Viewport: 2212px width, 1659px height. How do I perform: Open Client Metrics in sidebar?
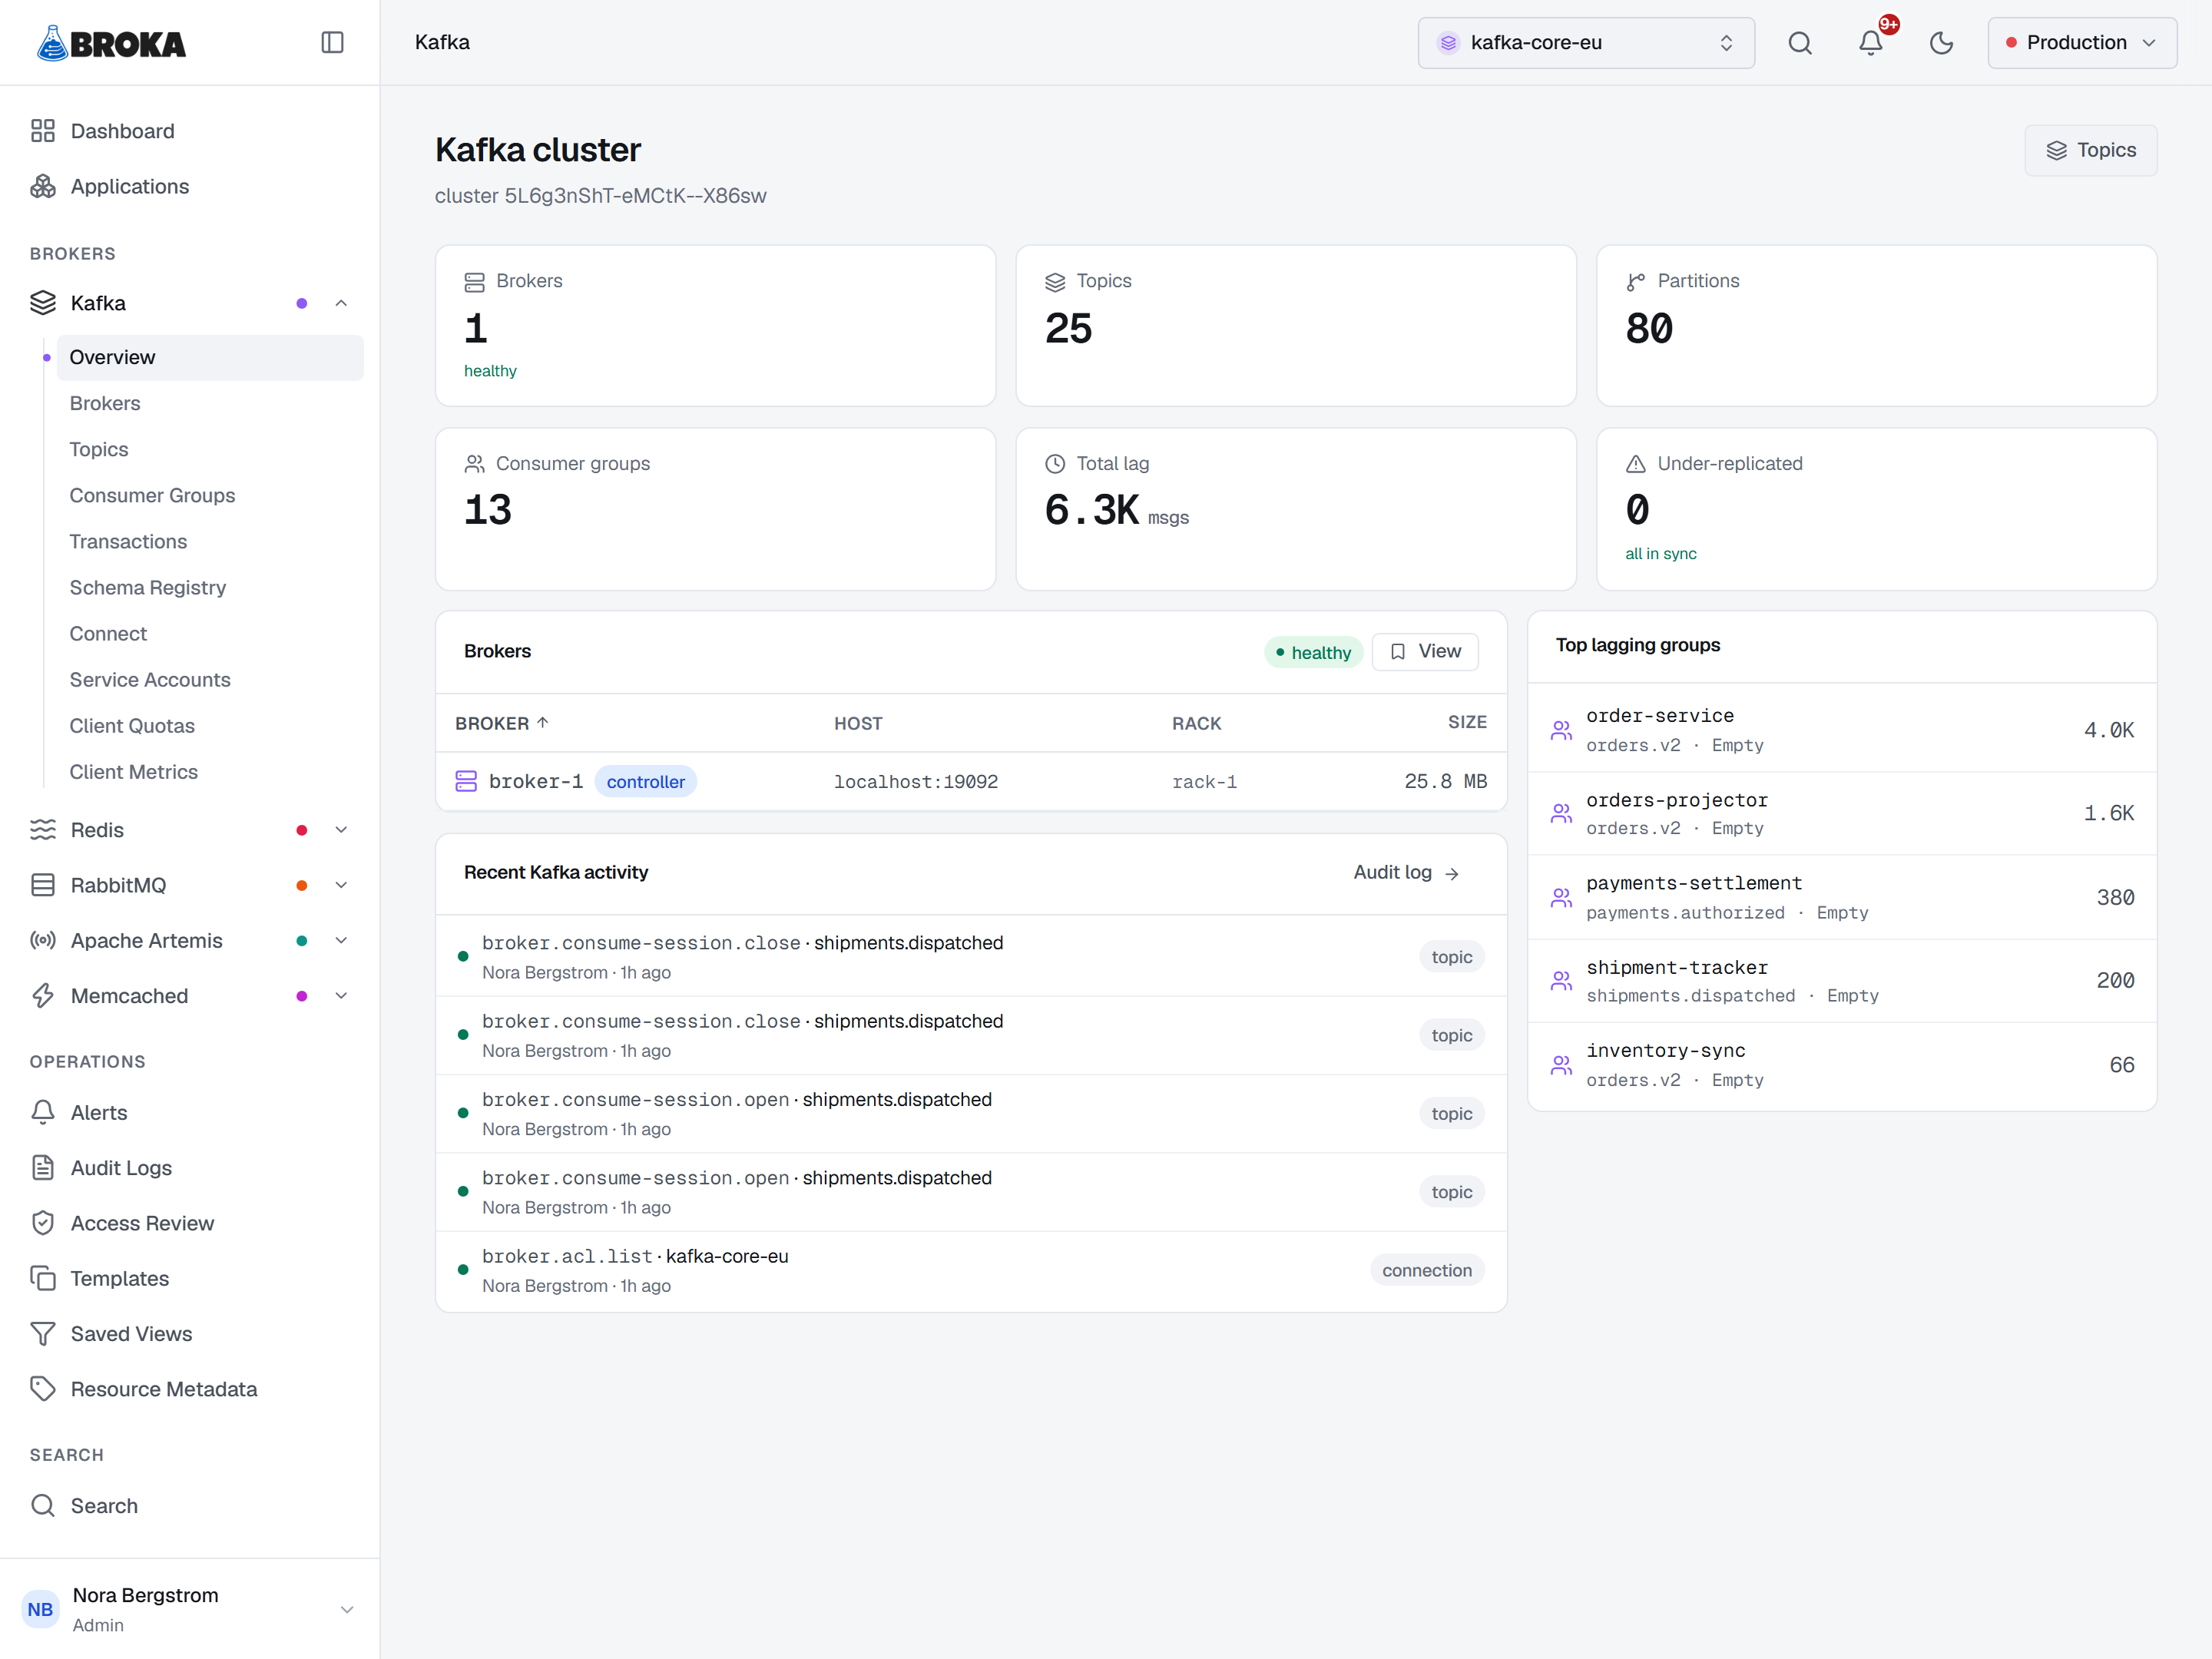click(210, 772)
